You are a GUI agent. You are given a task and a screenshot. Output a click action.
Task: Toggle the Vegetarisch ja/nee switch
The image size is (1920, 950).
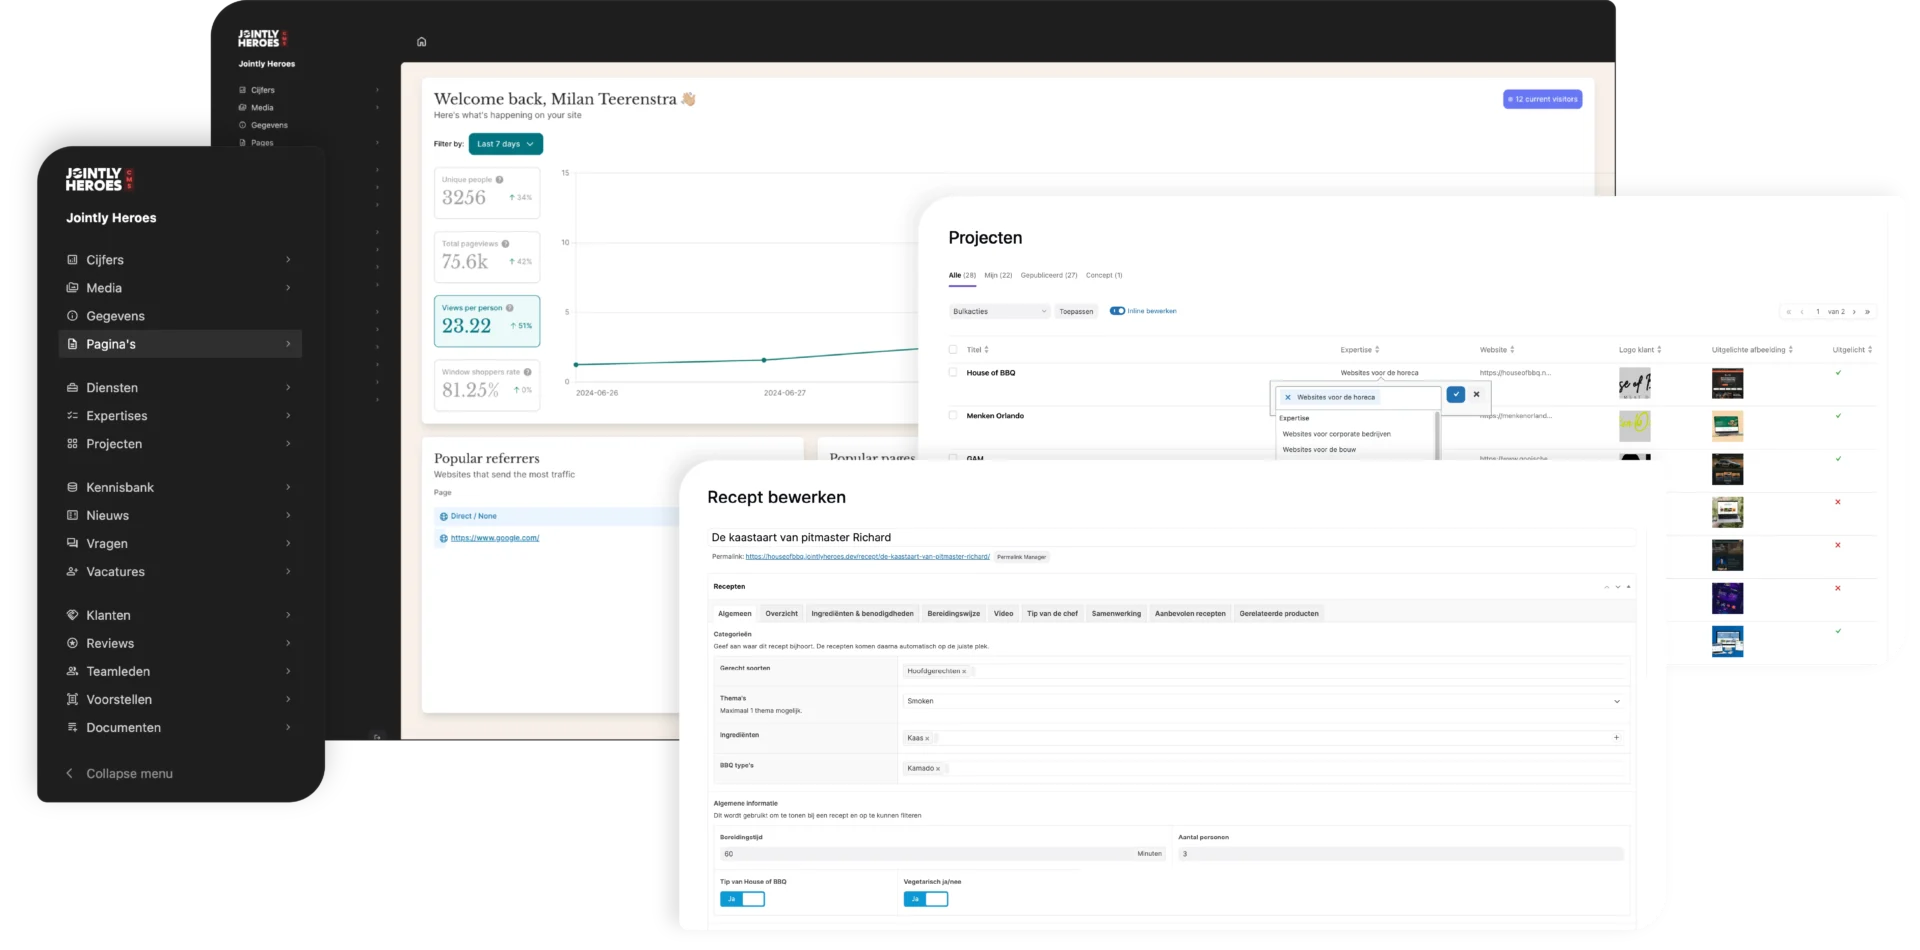925,899
